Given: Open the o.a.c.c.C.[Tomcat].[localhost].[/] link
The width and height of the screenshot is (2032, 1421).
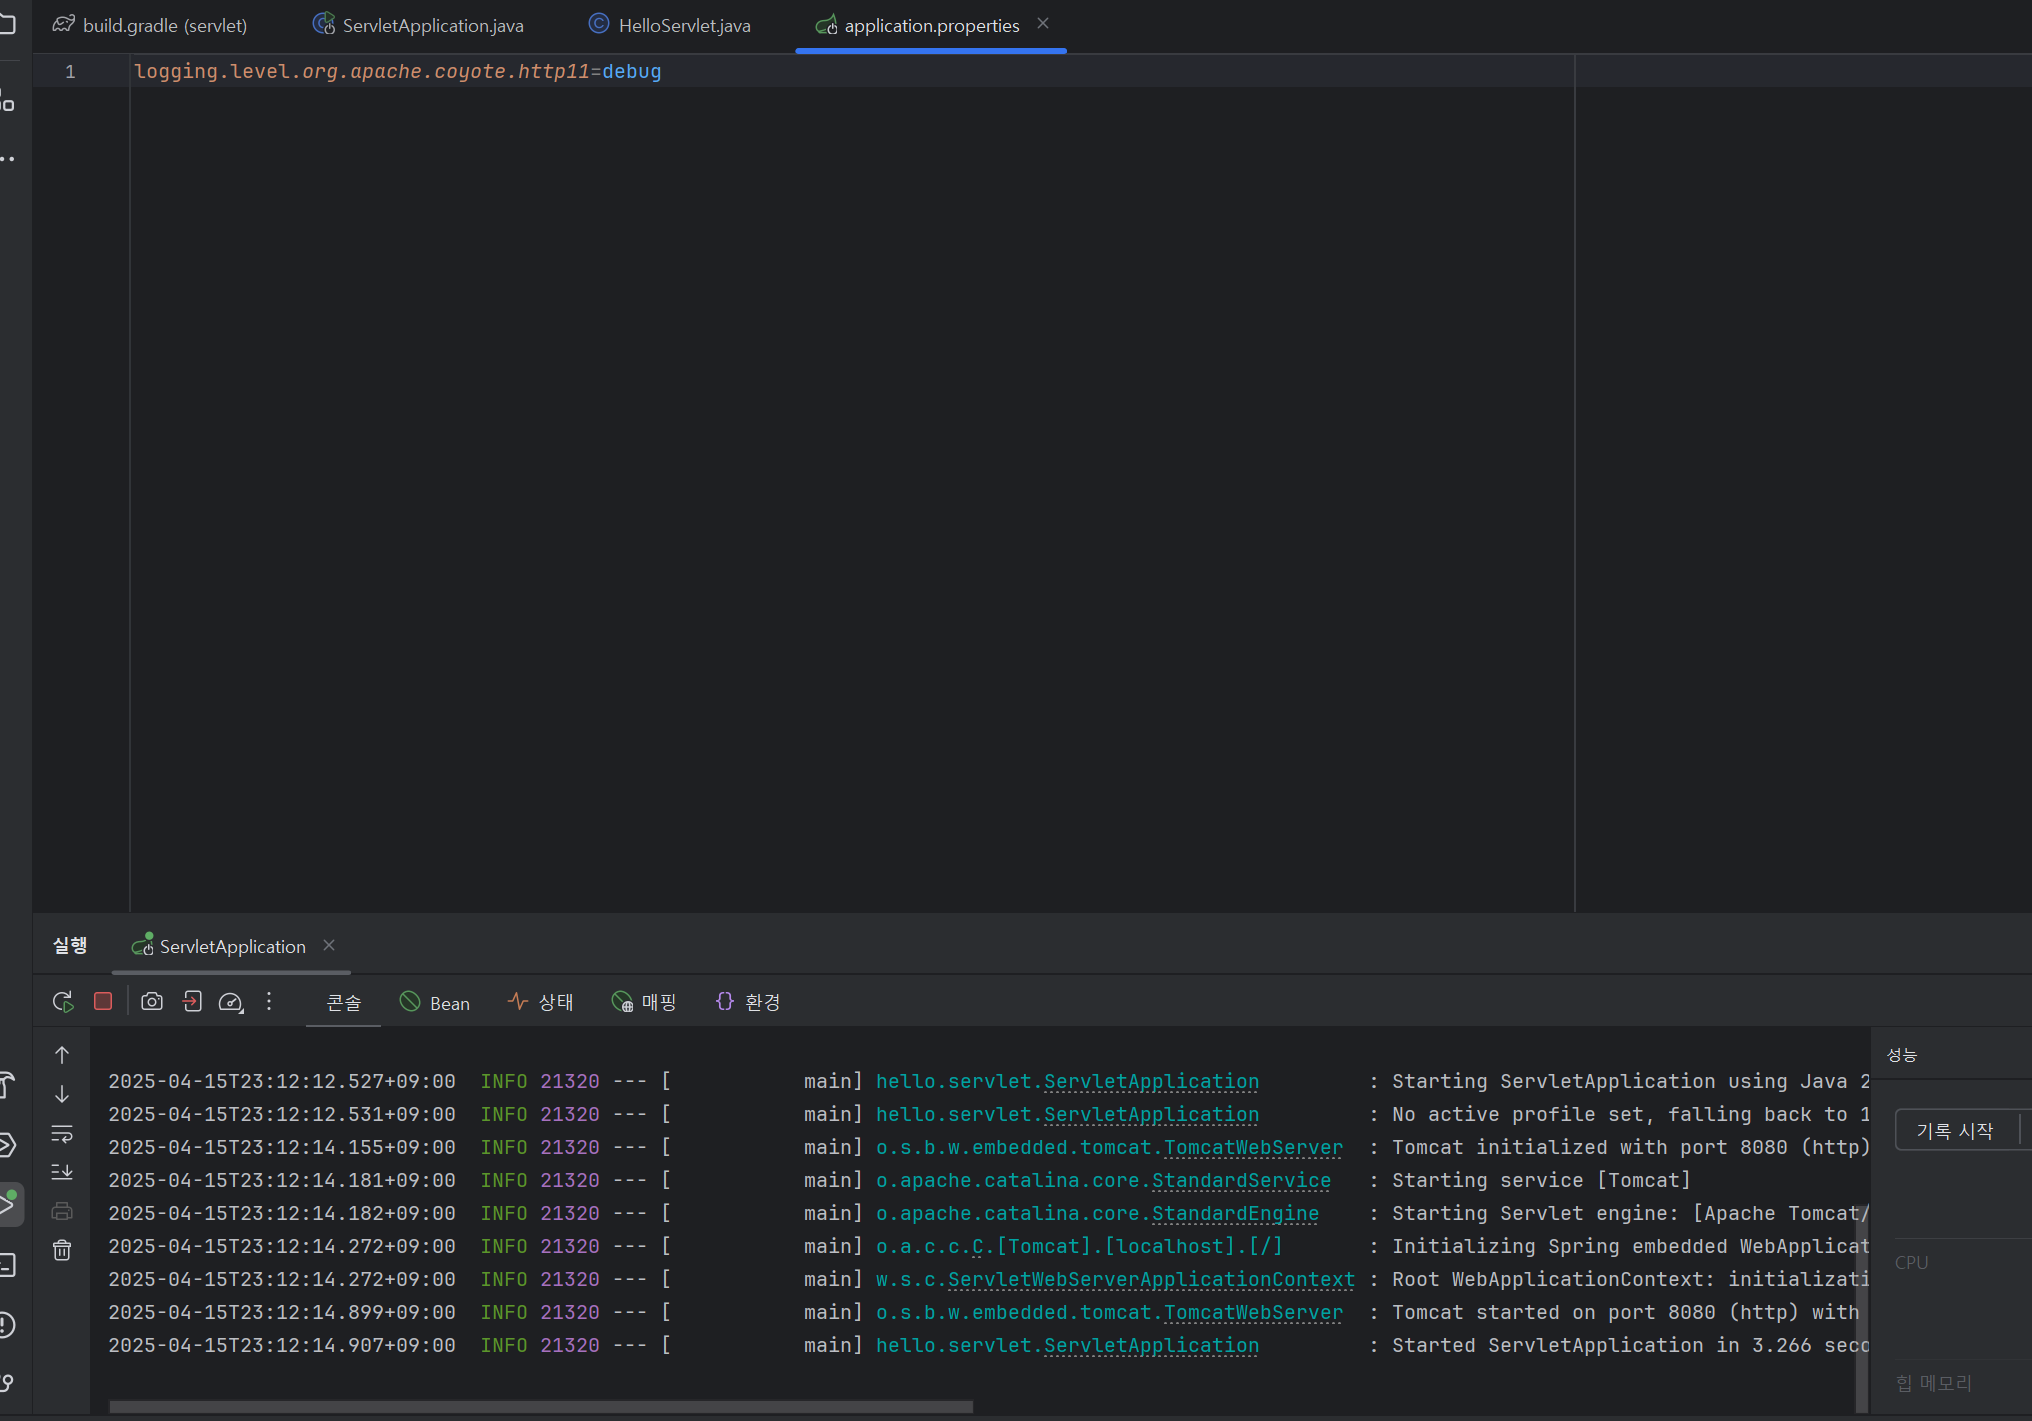Looking at the screenshot, I should point(1079,1246).
